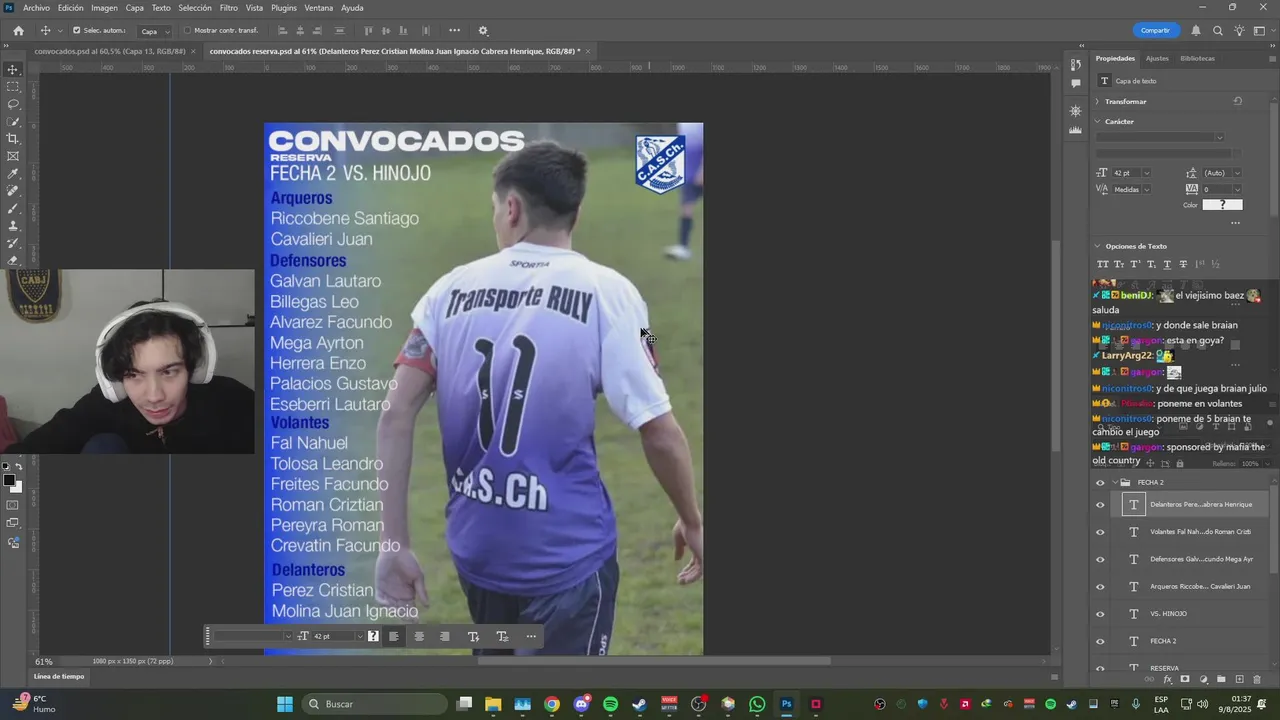
Task: Click the Compartir button
Action: tap(1155, 31)
